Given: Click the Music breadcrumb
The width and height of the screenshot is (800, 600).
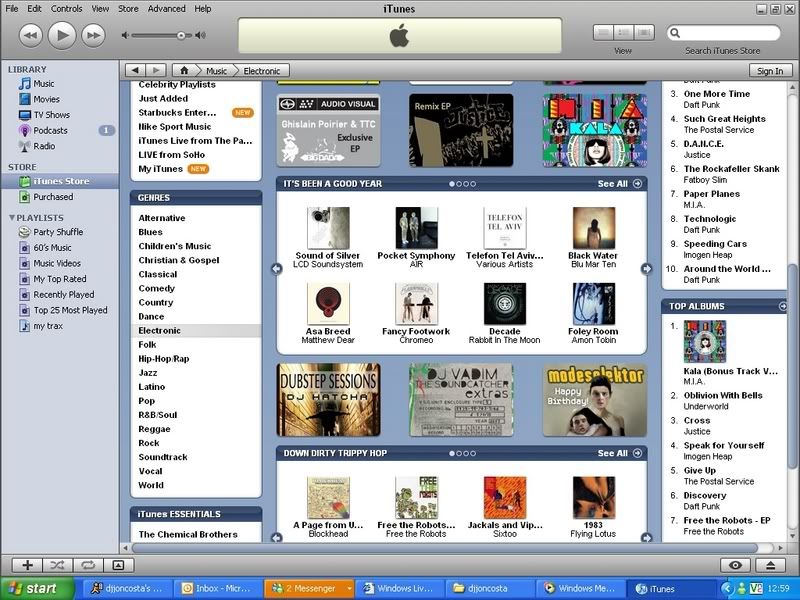Looking at the screenshot, I should (216, 71).
